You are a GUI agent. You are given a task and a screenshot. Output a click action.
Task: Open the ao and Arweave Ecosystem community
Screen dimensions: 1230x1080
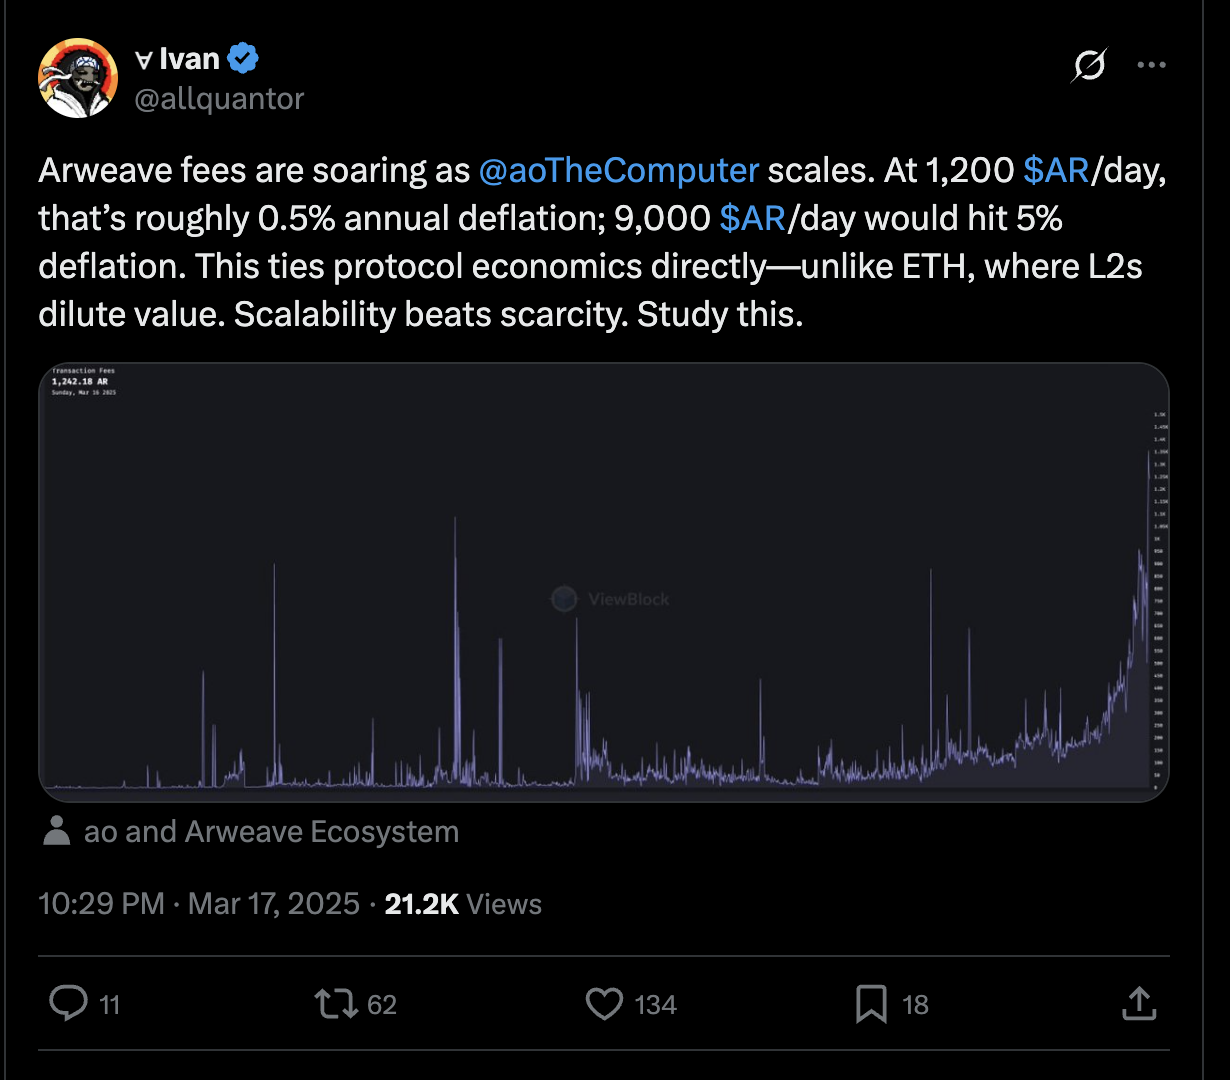click(272, 832)
